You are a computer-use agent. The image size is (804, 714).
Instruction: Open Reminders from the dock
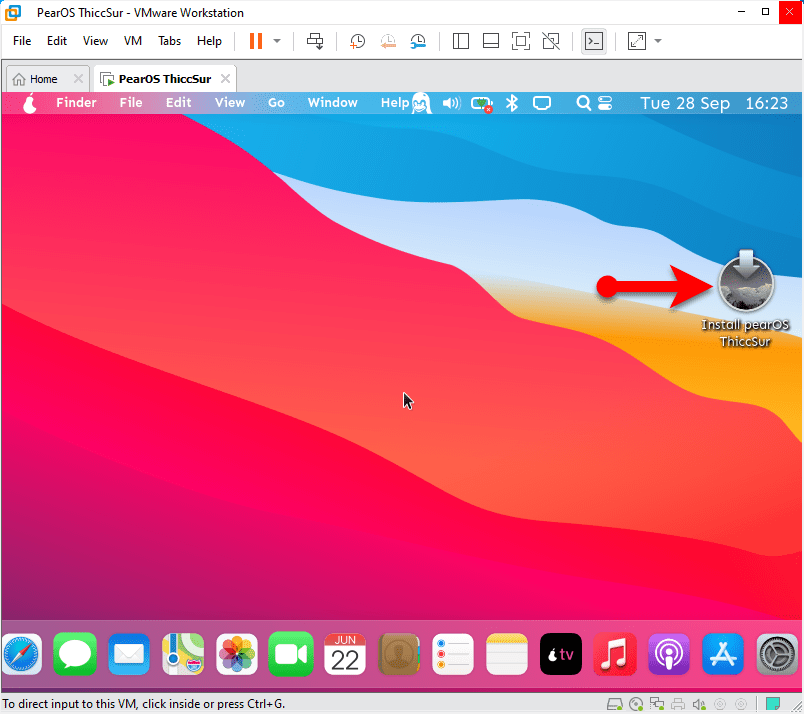(453, 654)
